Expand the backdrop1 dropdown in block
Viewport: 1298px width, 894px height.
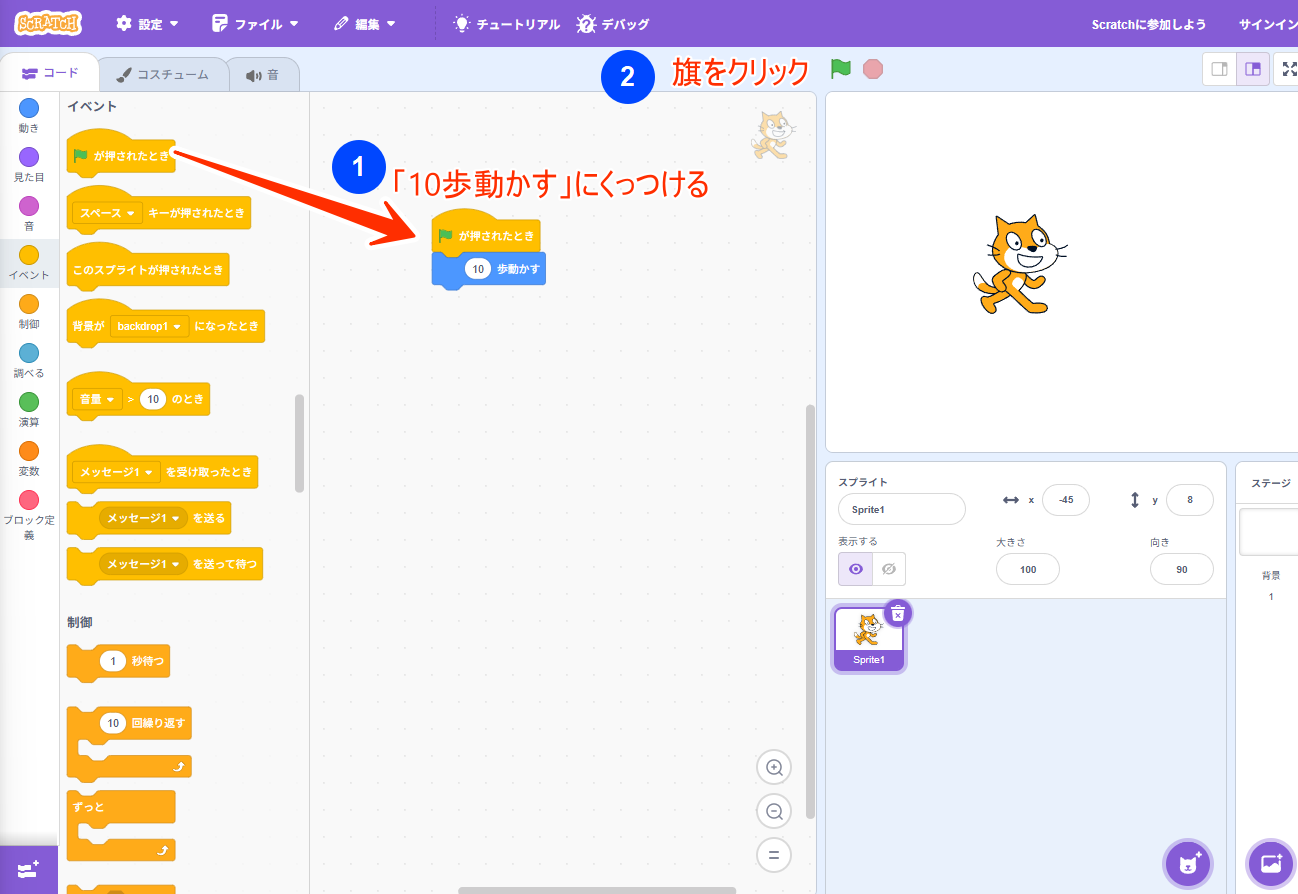pyautogui.click(x=150, y=326)
